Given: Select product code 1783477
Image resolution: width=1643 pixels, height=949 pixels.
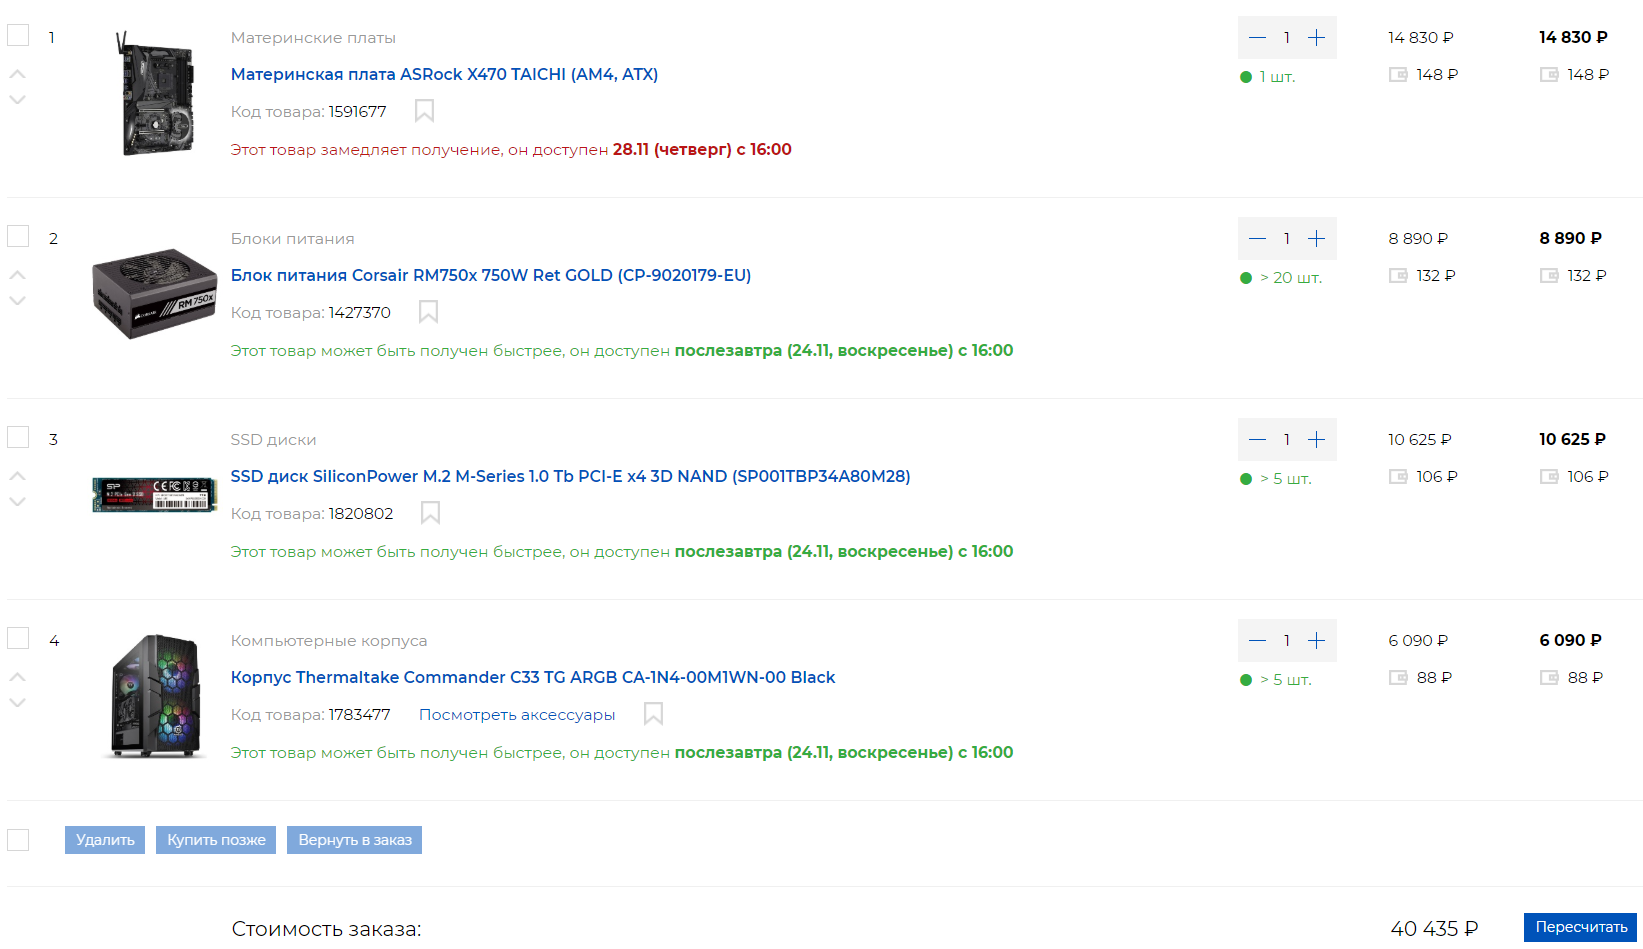Looking at the screenshot, I should pos(360,715).
